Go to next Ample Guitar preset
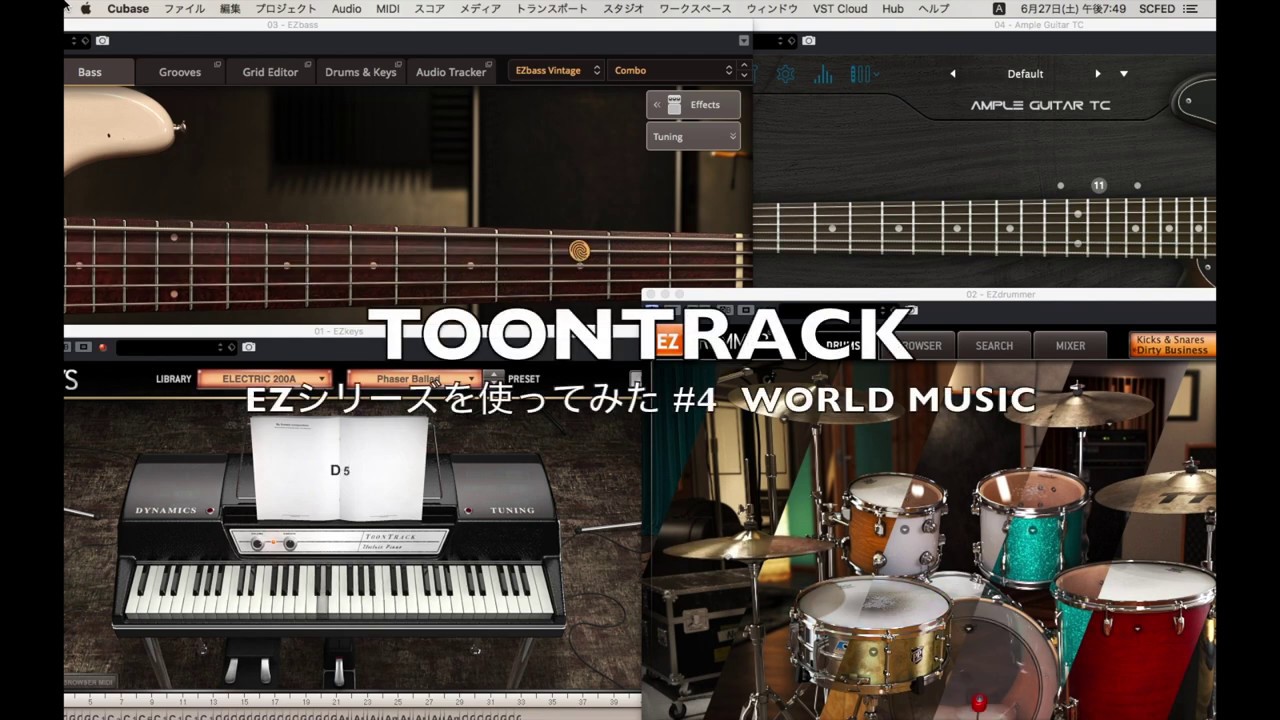Screen dimensions: 1280x720 (1097, 74)
